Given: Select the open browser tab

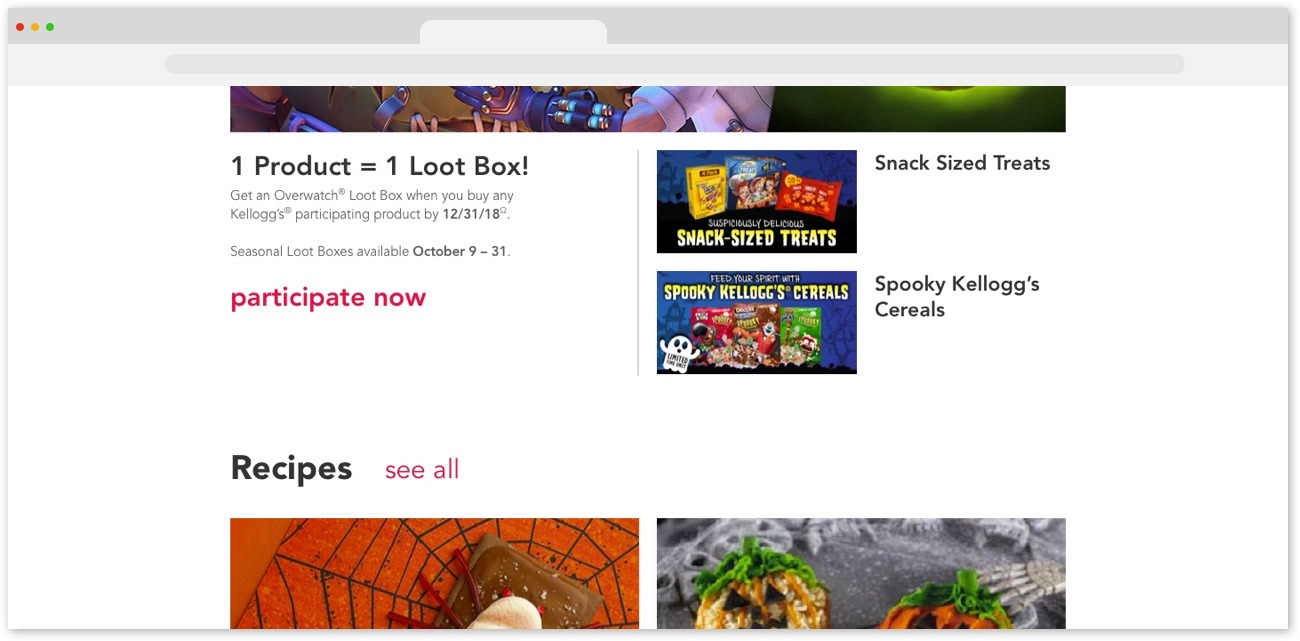Looking at the screenshot, I should click(513, 32).
